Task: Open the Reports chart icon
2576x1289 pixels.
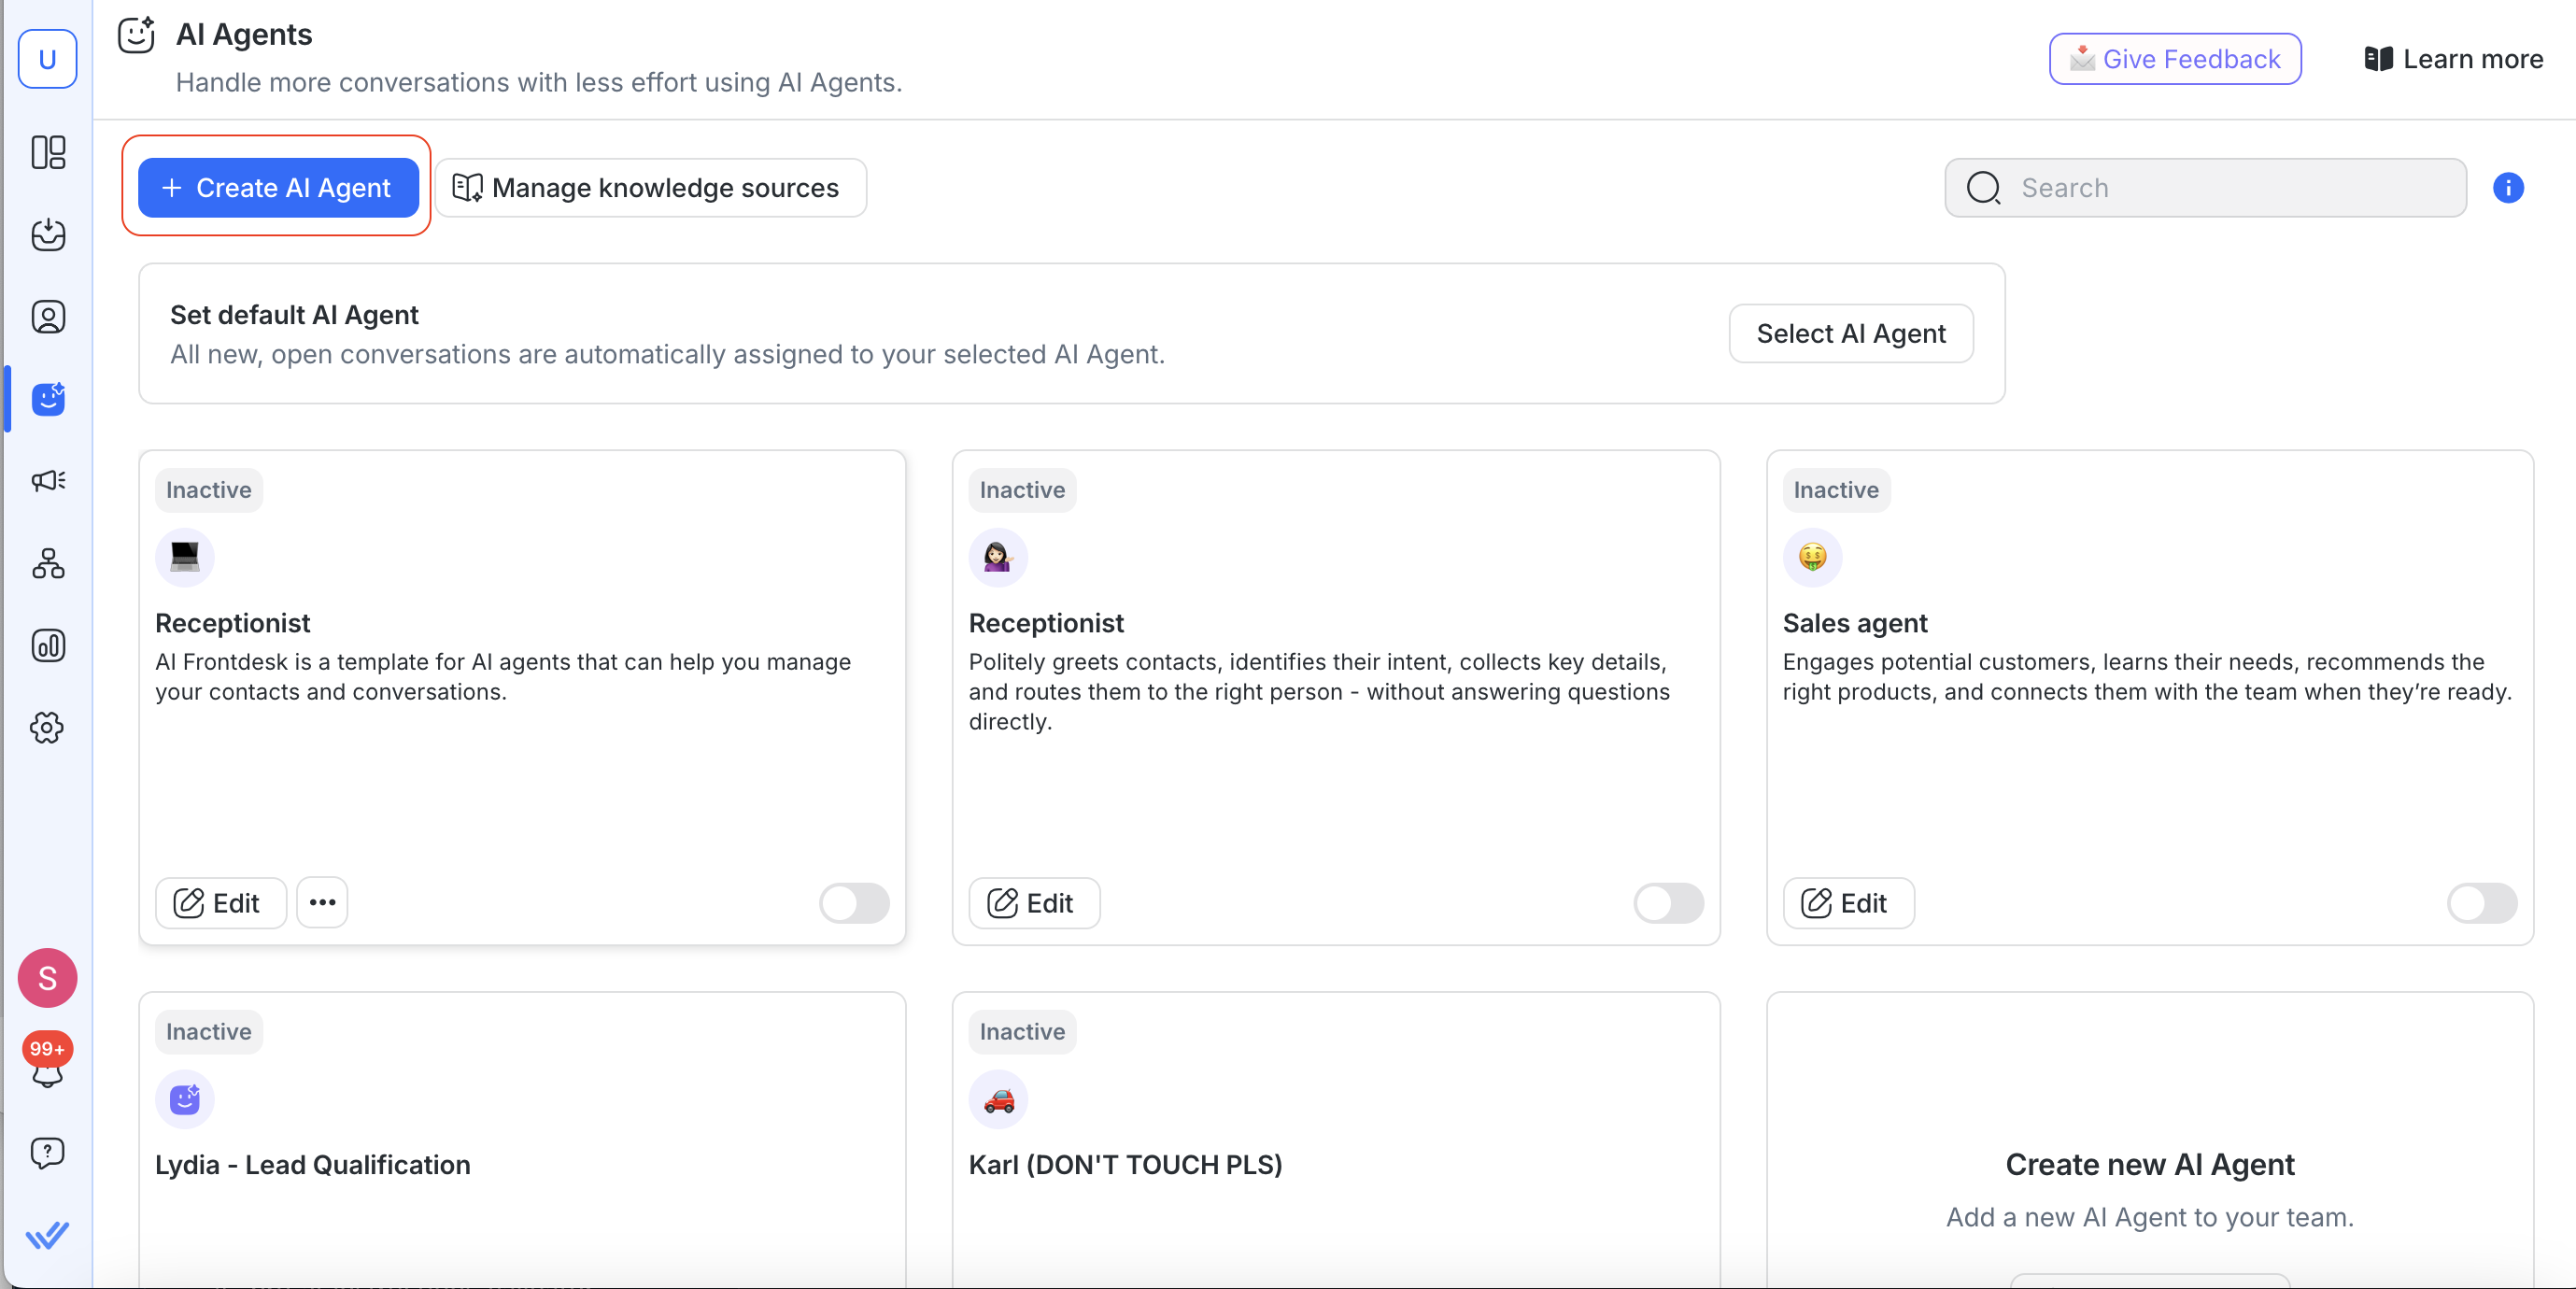Action: (x=48, y=645)
